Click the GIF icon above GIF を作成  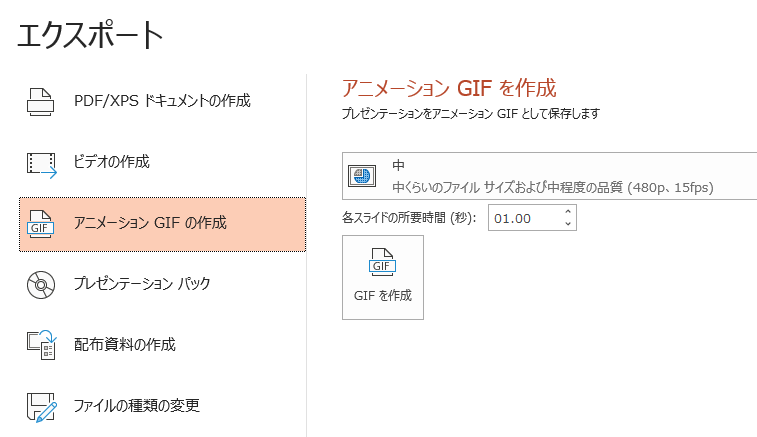click(x=382, y=264)
